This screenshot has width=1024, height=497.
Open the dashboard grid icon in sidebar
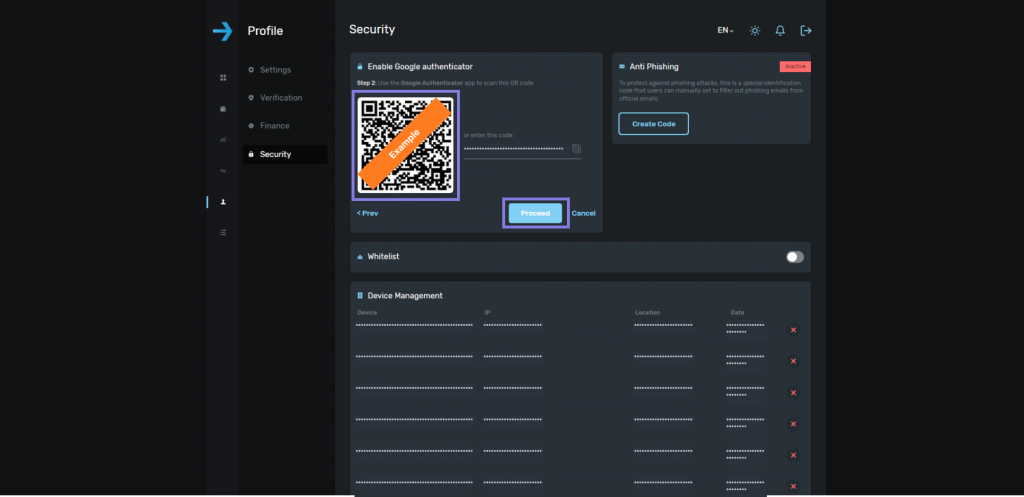(x=223, y=78)
